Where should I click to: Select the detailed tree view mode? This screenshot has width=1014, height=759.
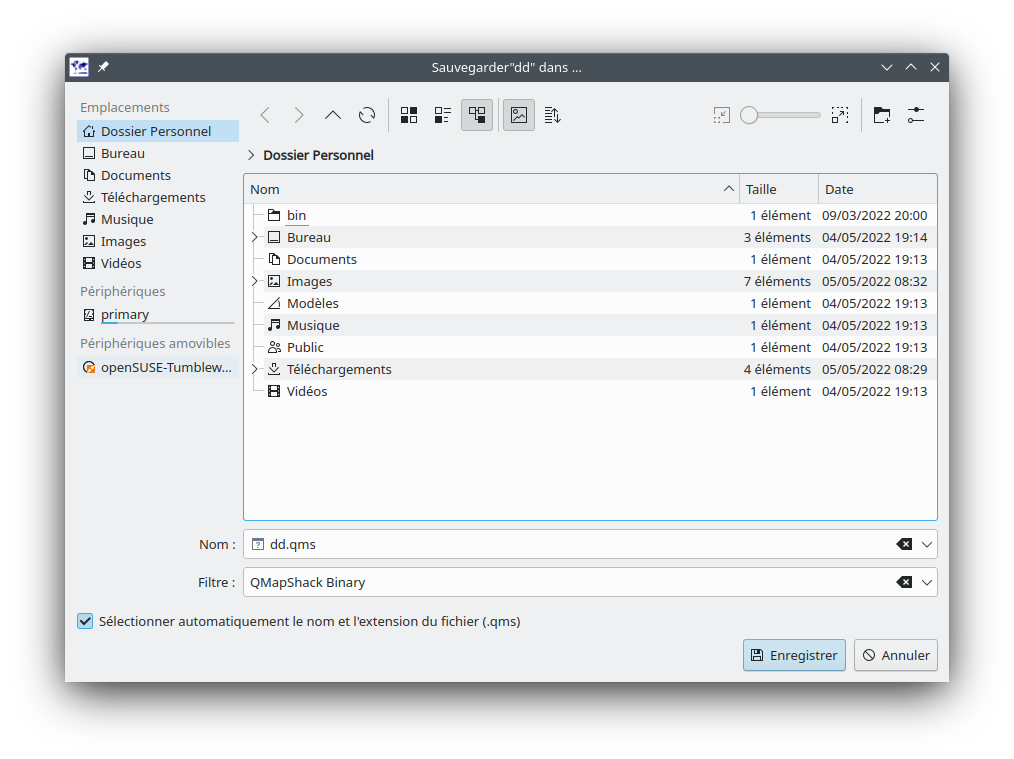coord(477,115)
